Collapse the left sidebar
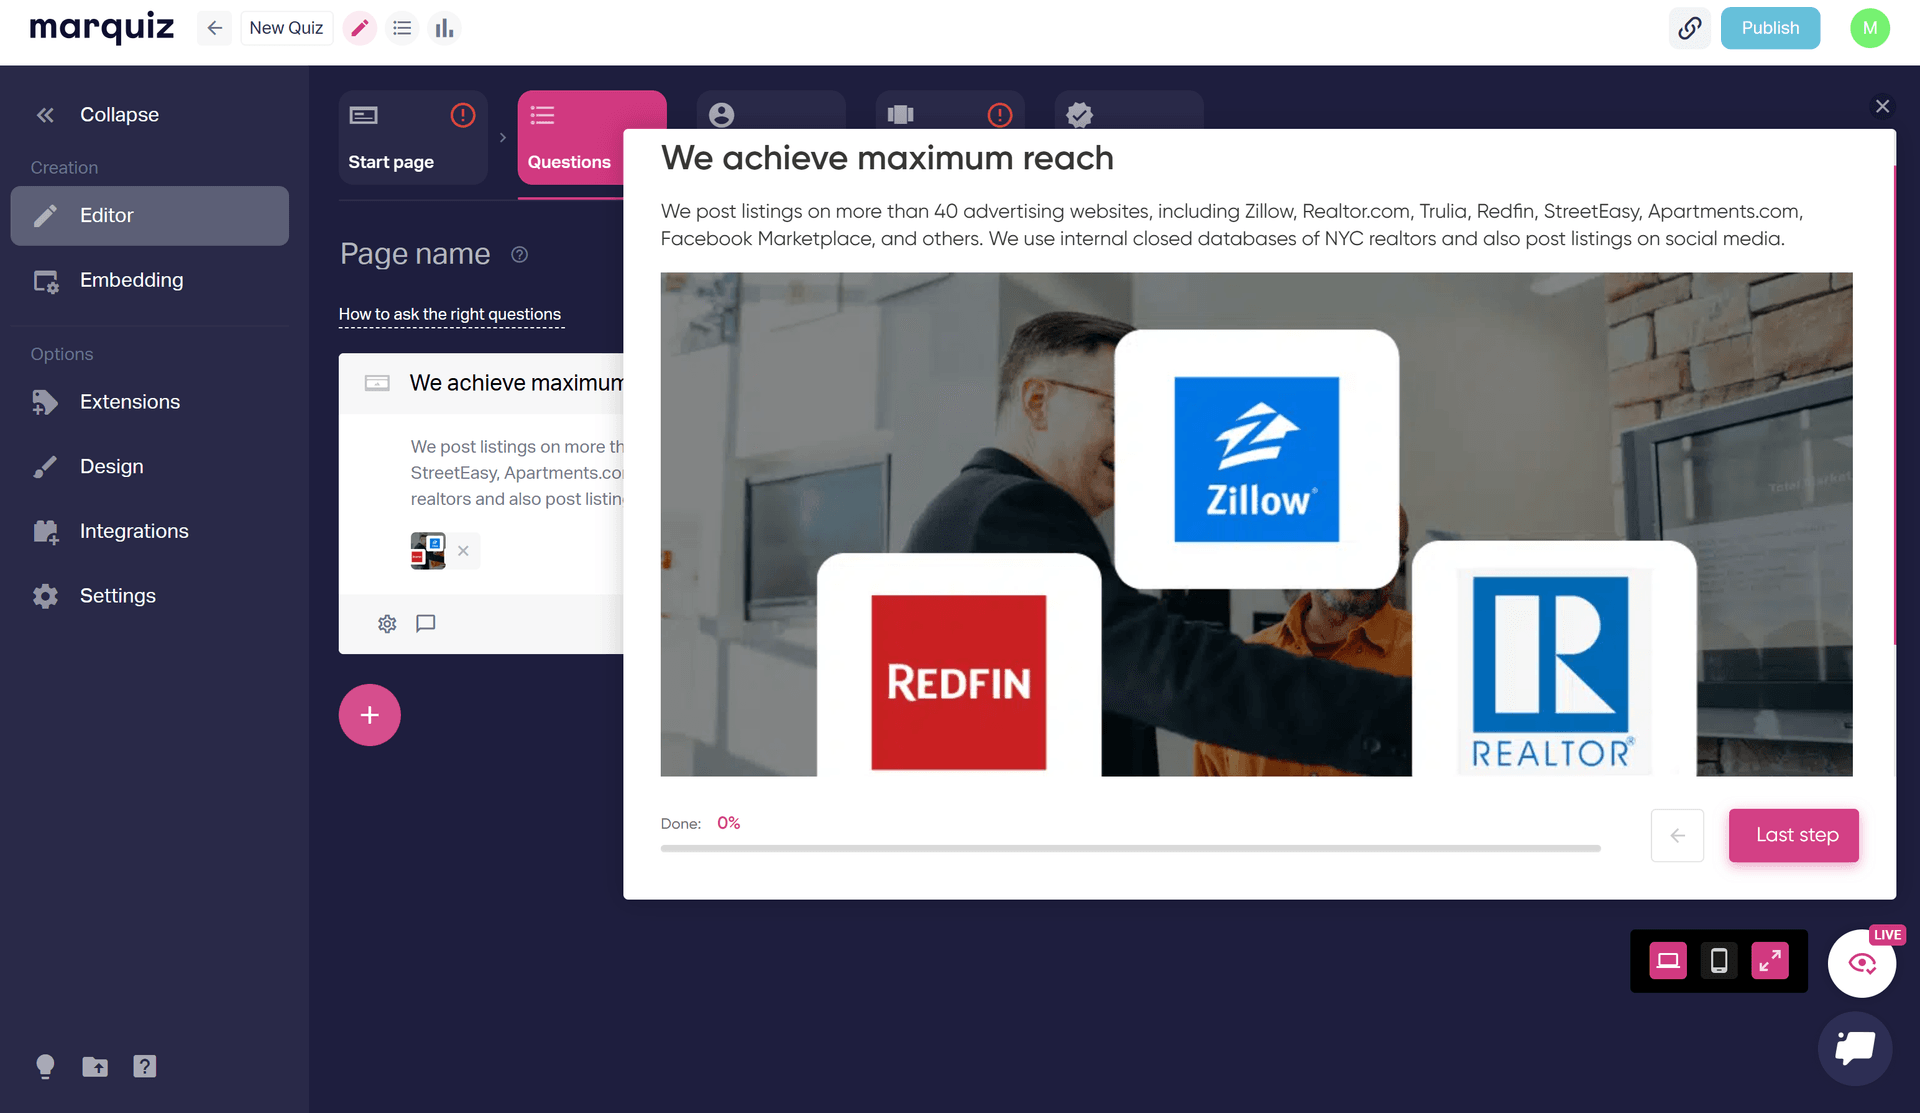The width and height of the screenshot is (1920, 1113). [x=98, y=115]
